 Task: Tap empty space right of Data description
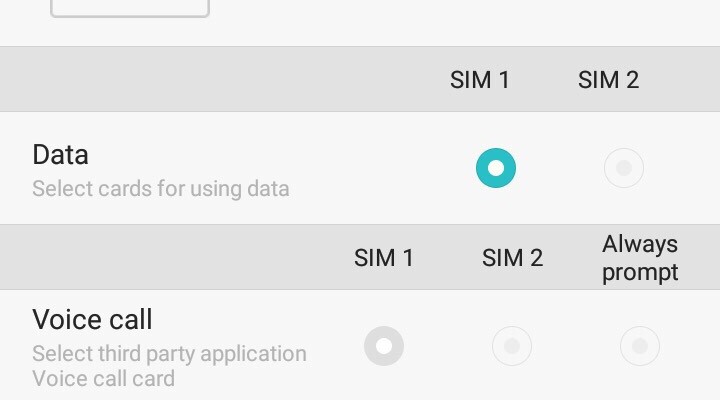(380, 188)
